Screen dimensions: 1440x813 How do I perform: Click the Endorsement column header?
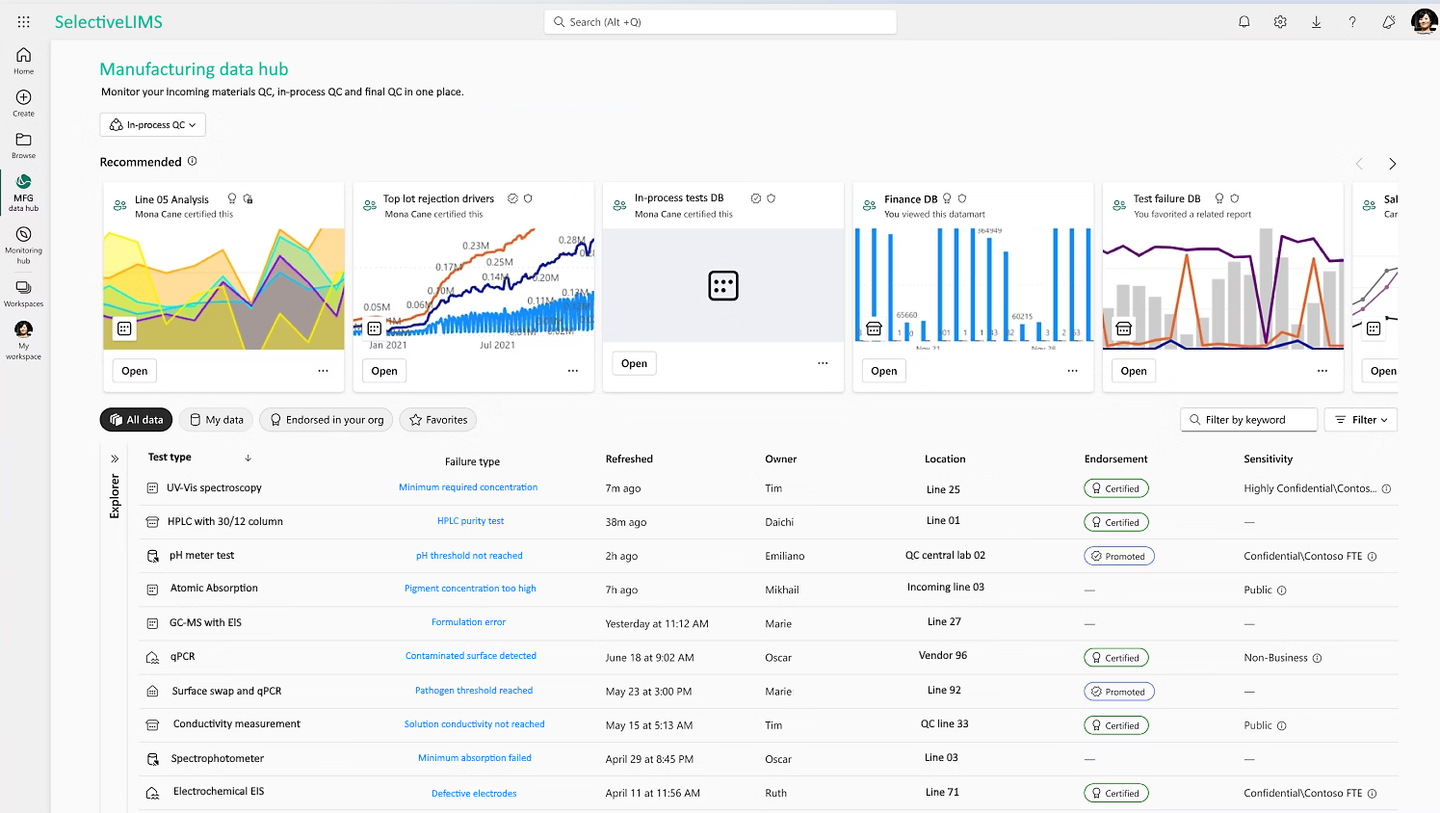pos(1116,459)
